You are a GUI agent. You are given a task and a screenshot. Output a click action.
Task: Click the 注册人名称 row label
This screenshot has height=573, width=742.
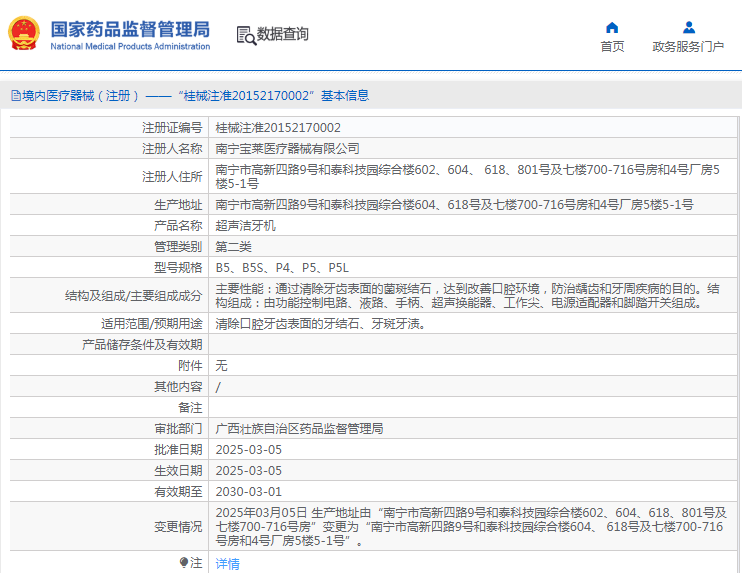pos(172,149)
